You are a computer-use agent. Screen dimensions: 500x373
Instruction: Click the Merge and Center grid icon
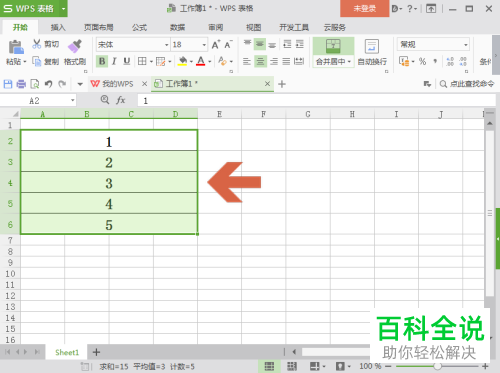click(x=333, y=46)
